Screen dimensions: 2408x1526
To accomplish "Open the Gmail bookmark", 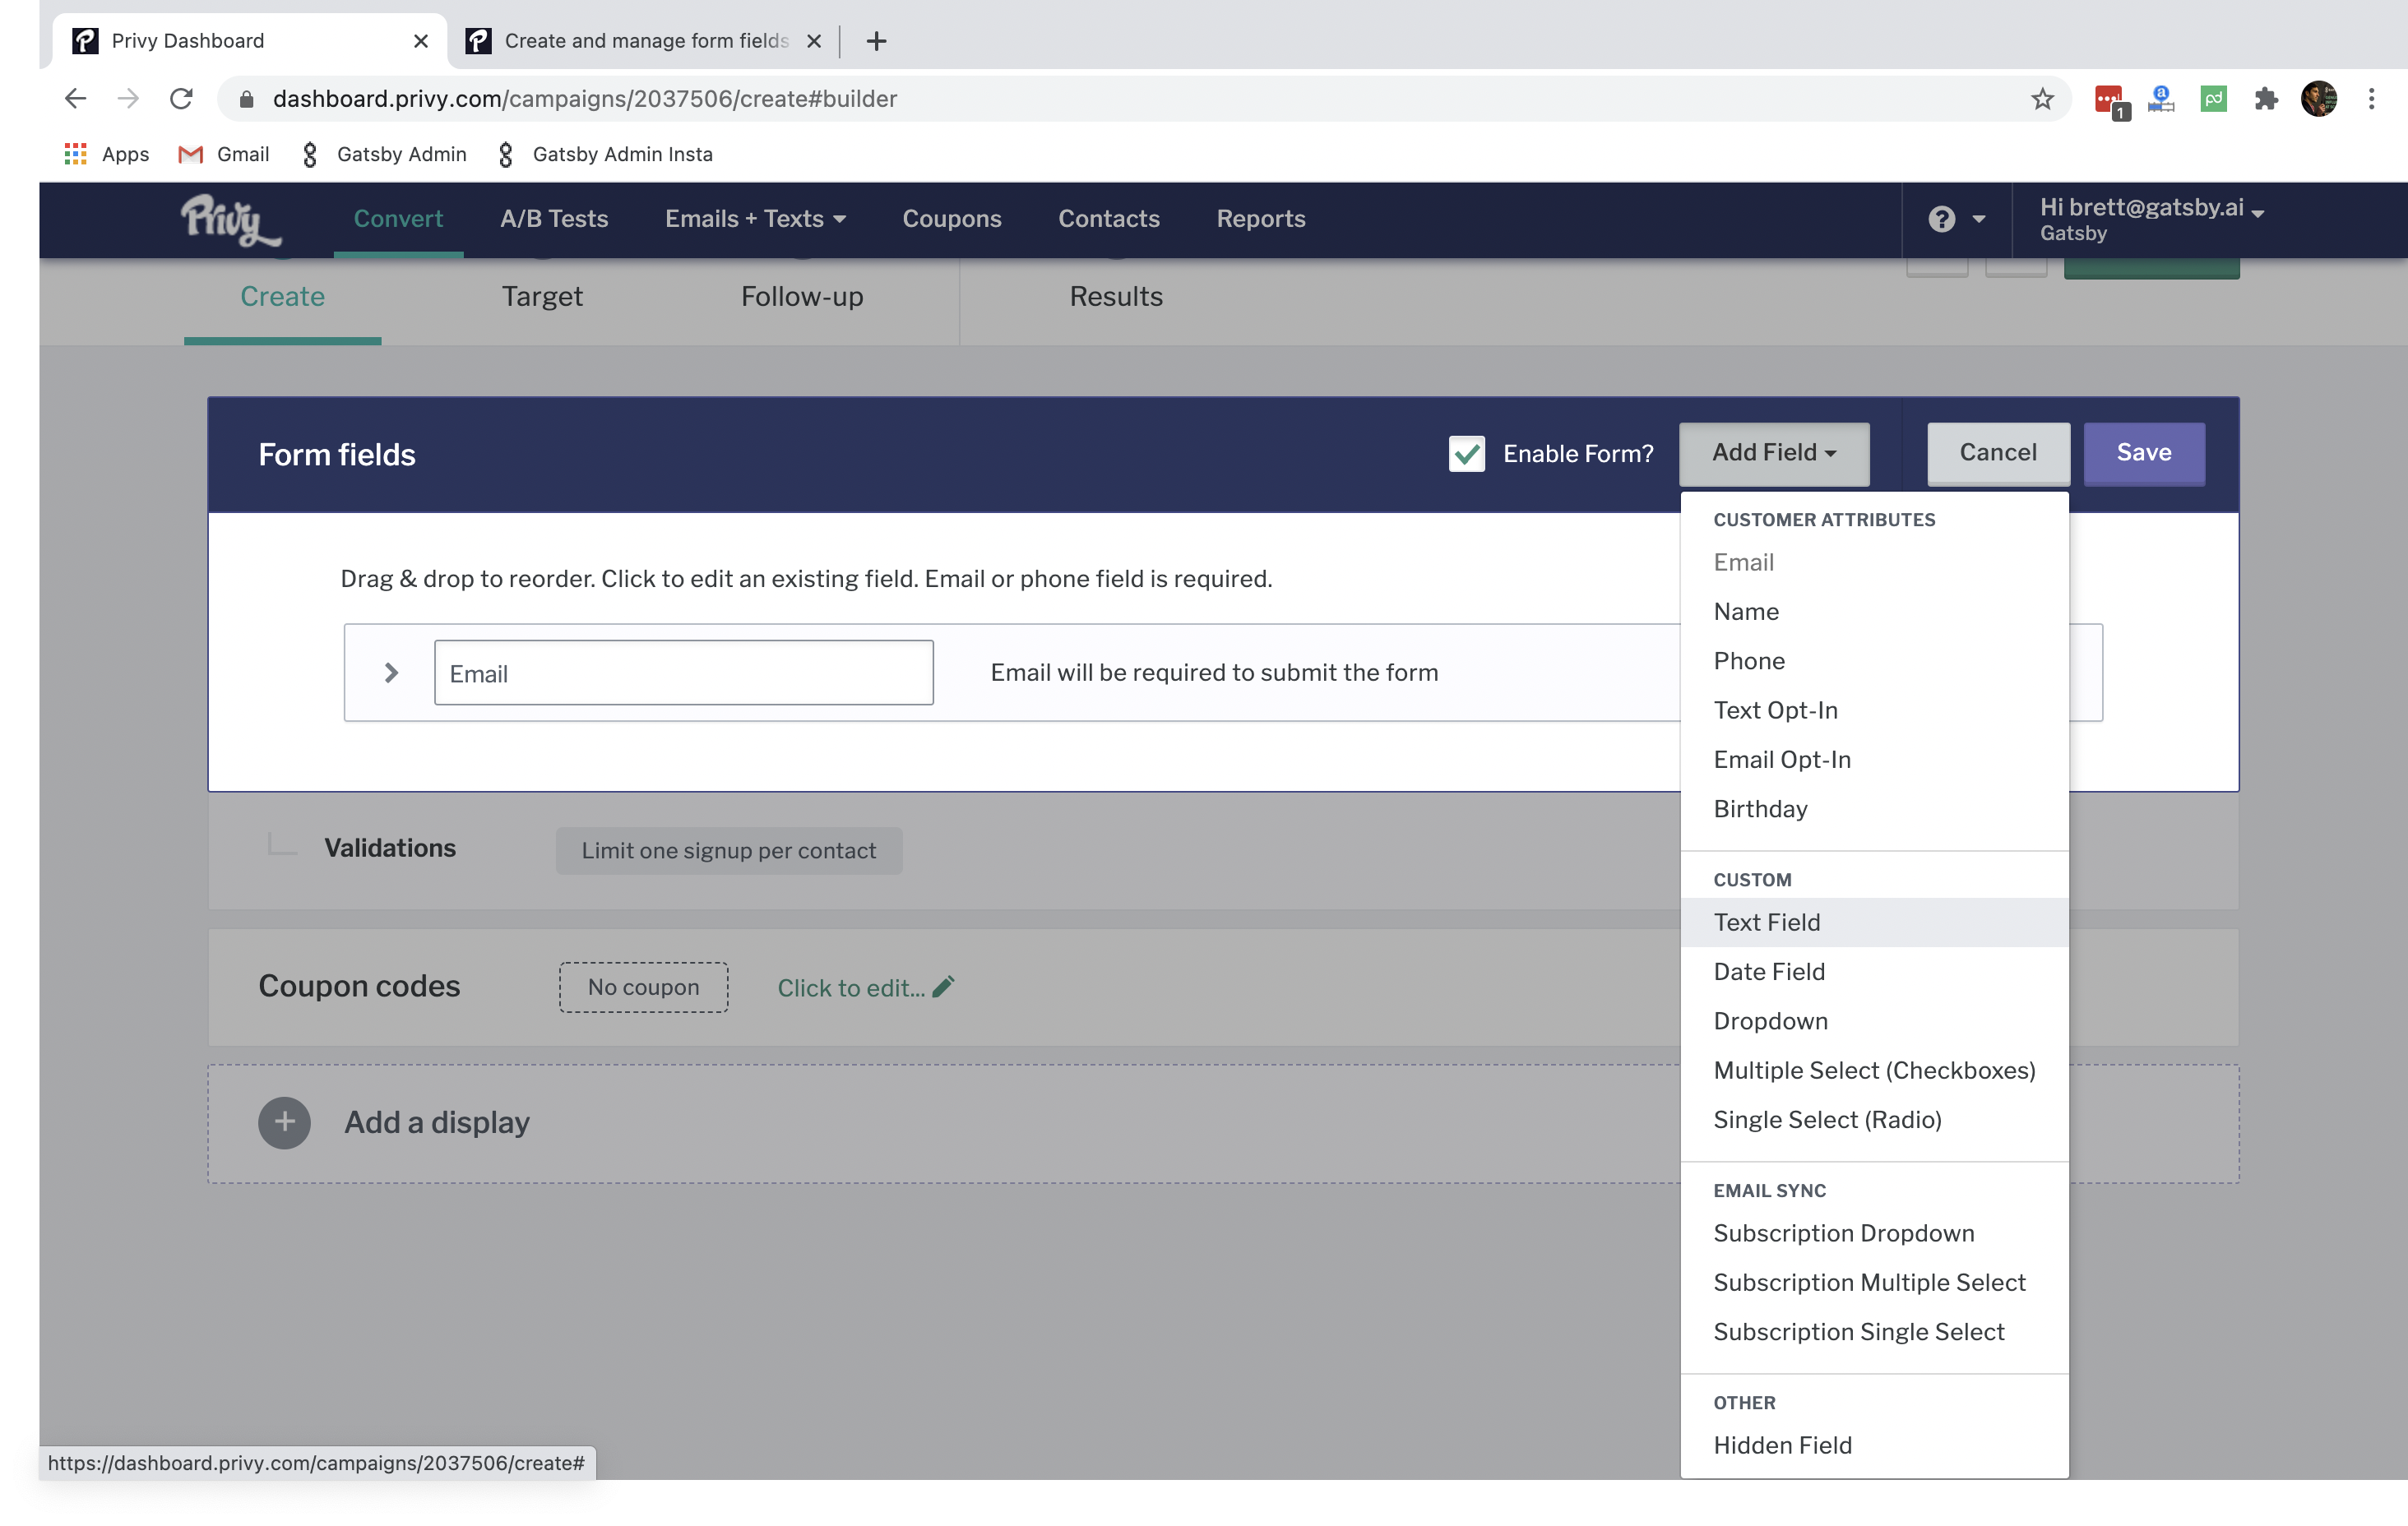I will (x=223, y=154).
